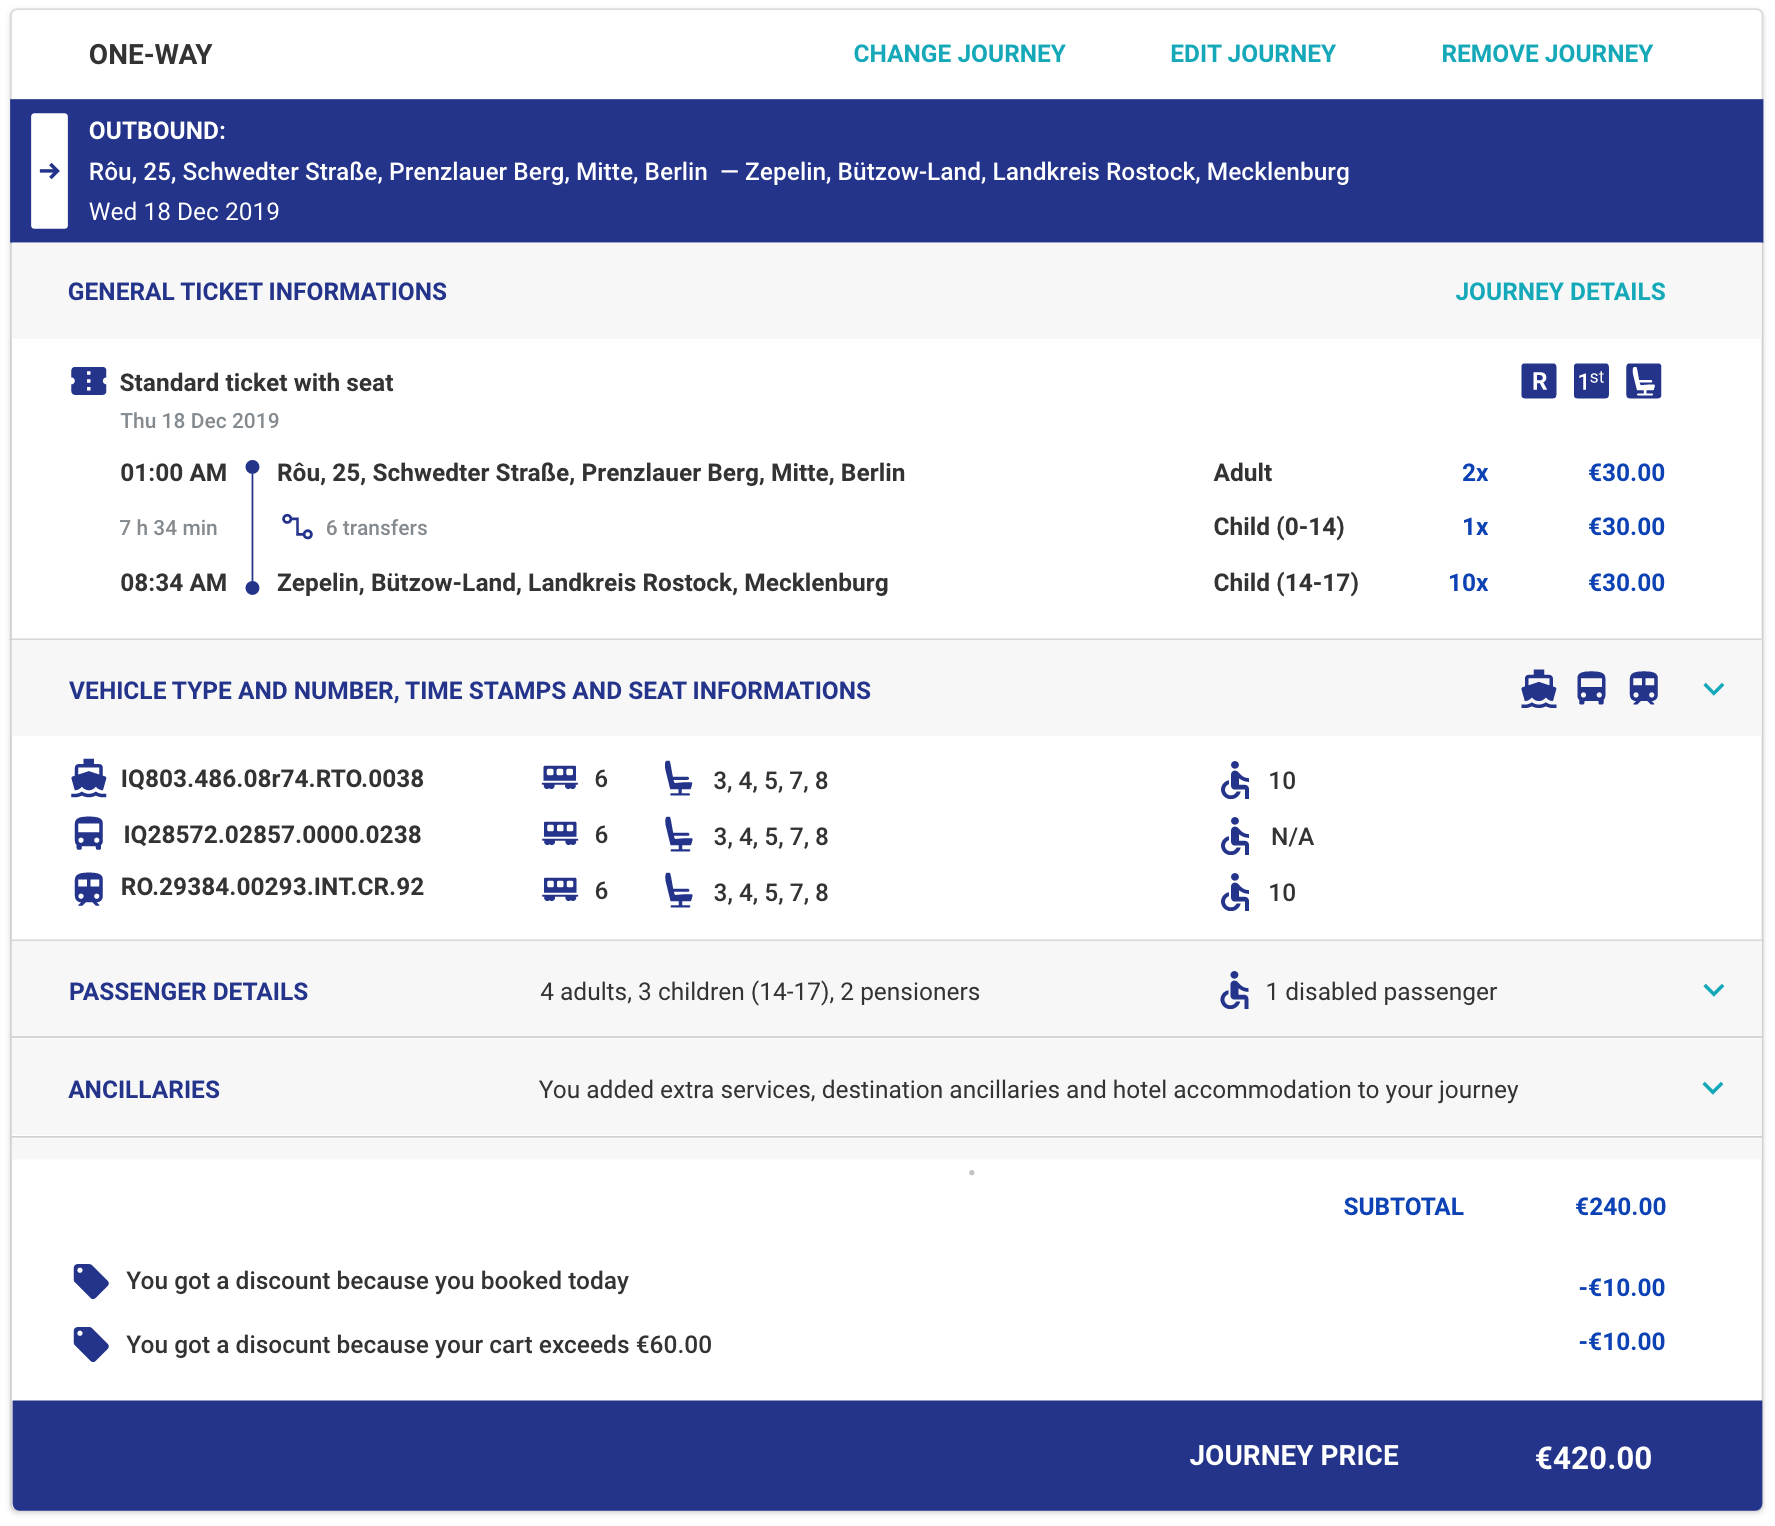The height and width of the screenshot is (1526, 1775).
Task: Click the Journey Price €420.00 total
Action: click(x=1593, y=1458)
